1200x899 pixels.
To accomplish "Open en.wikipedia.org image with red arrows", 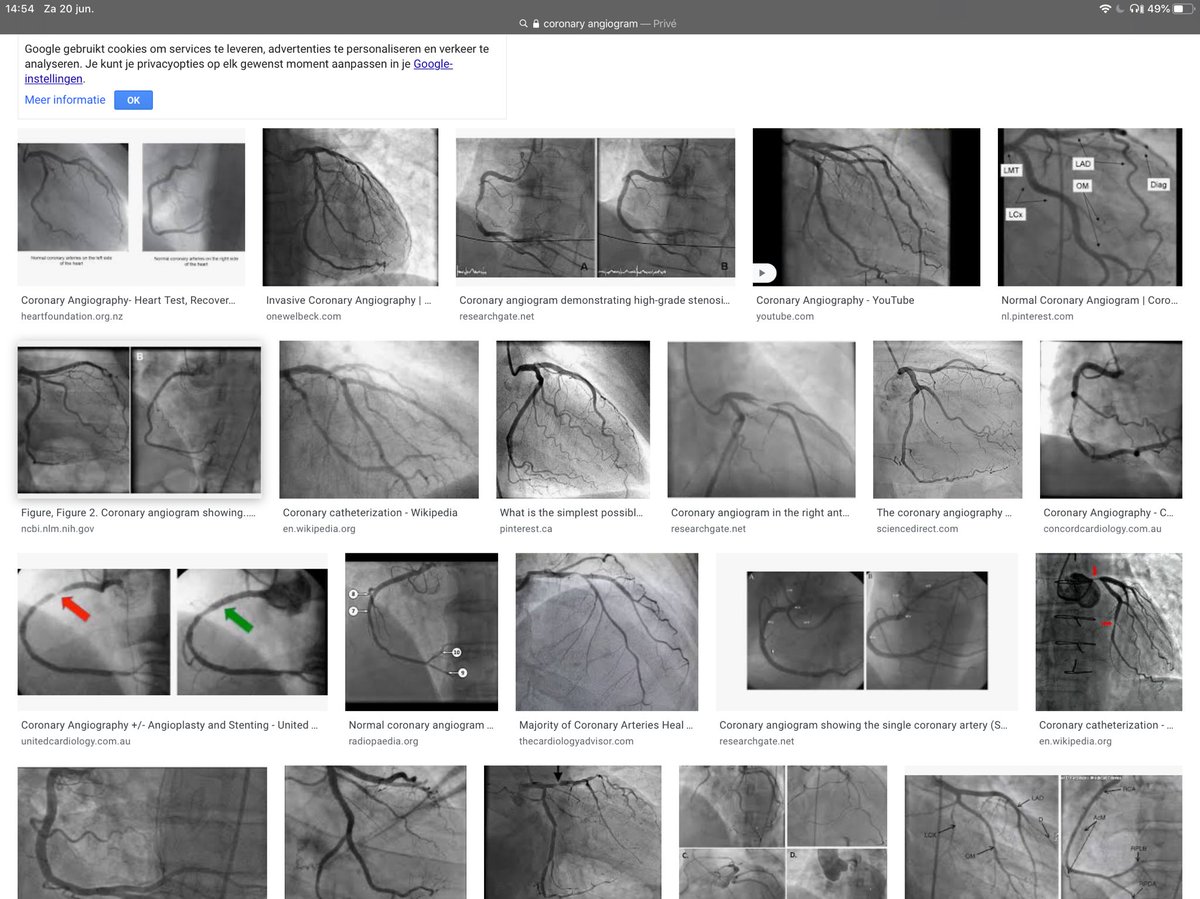I will click(1109, 632).
